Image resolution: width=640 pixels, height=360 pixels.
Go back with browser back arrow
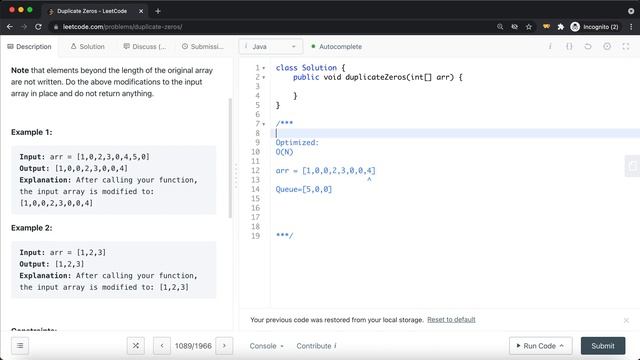click(10, 27)
